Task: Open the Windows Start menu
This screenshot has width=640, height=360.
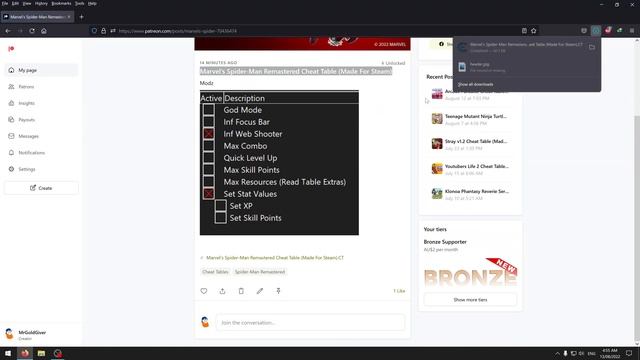Action: (x=8, y=353)
